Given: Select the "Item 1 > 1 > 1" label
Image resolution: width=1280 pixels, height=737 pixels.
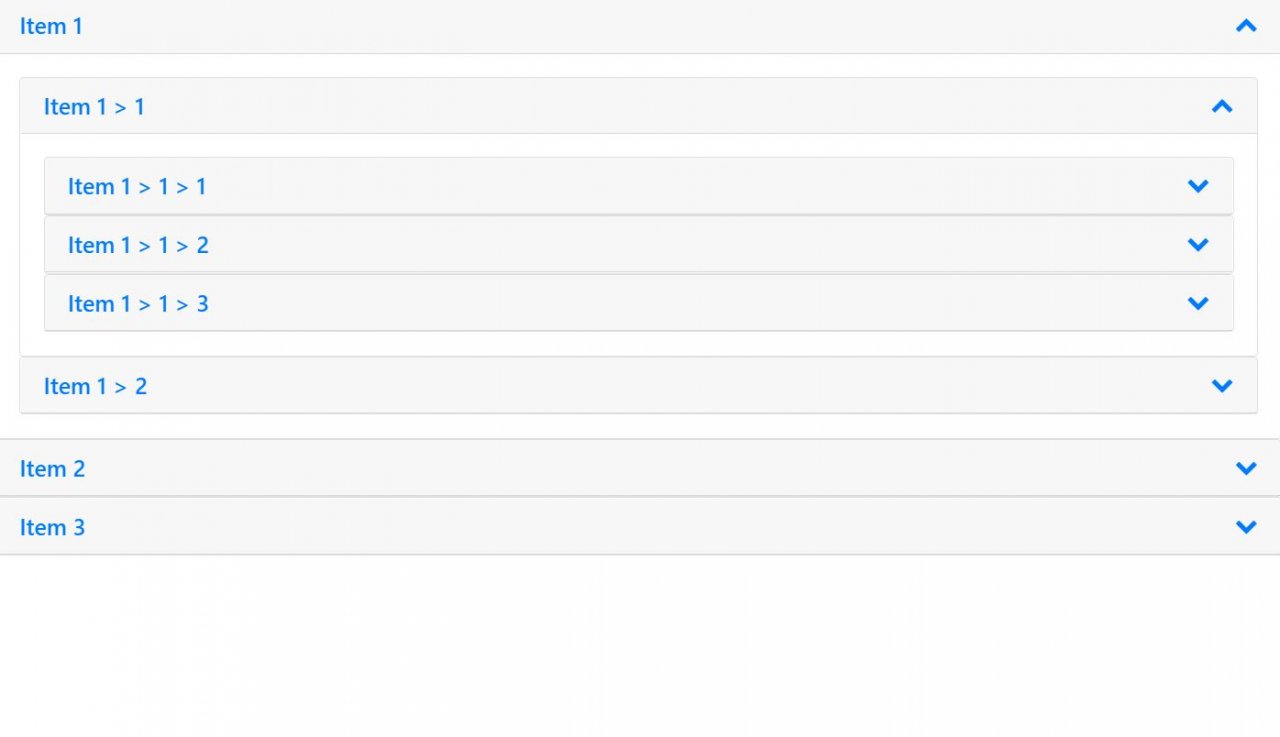Looking at the screenshot, I should (137, 186).
